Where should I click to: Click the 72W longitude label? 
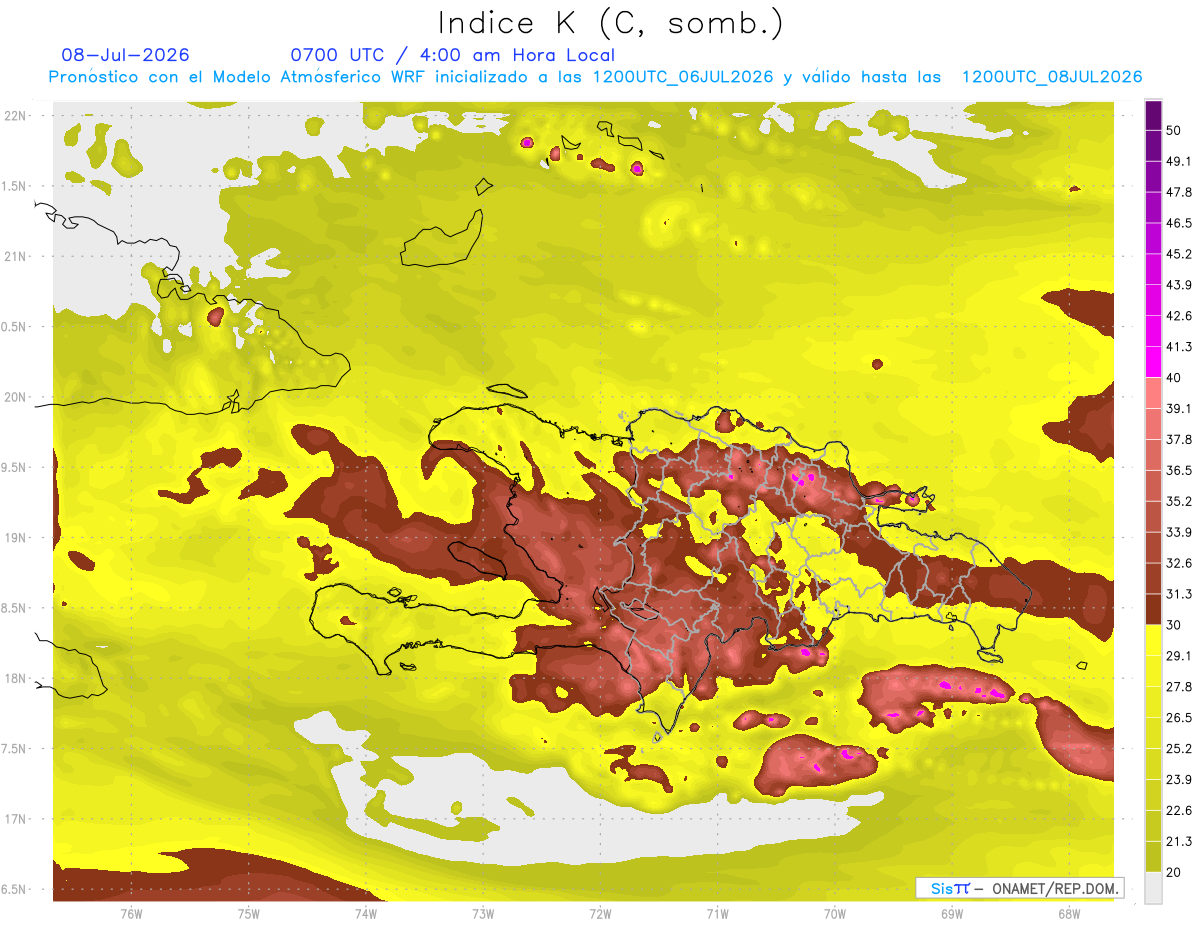point(600,913)
